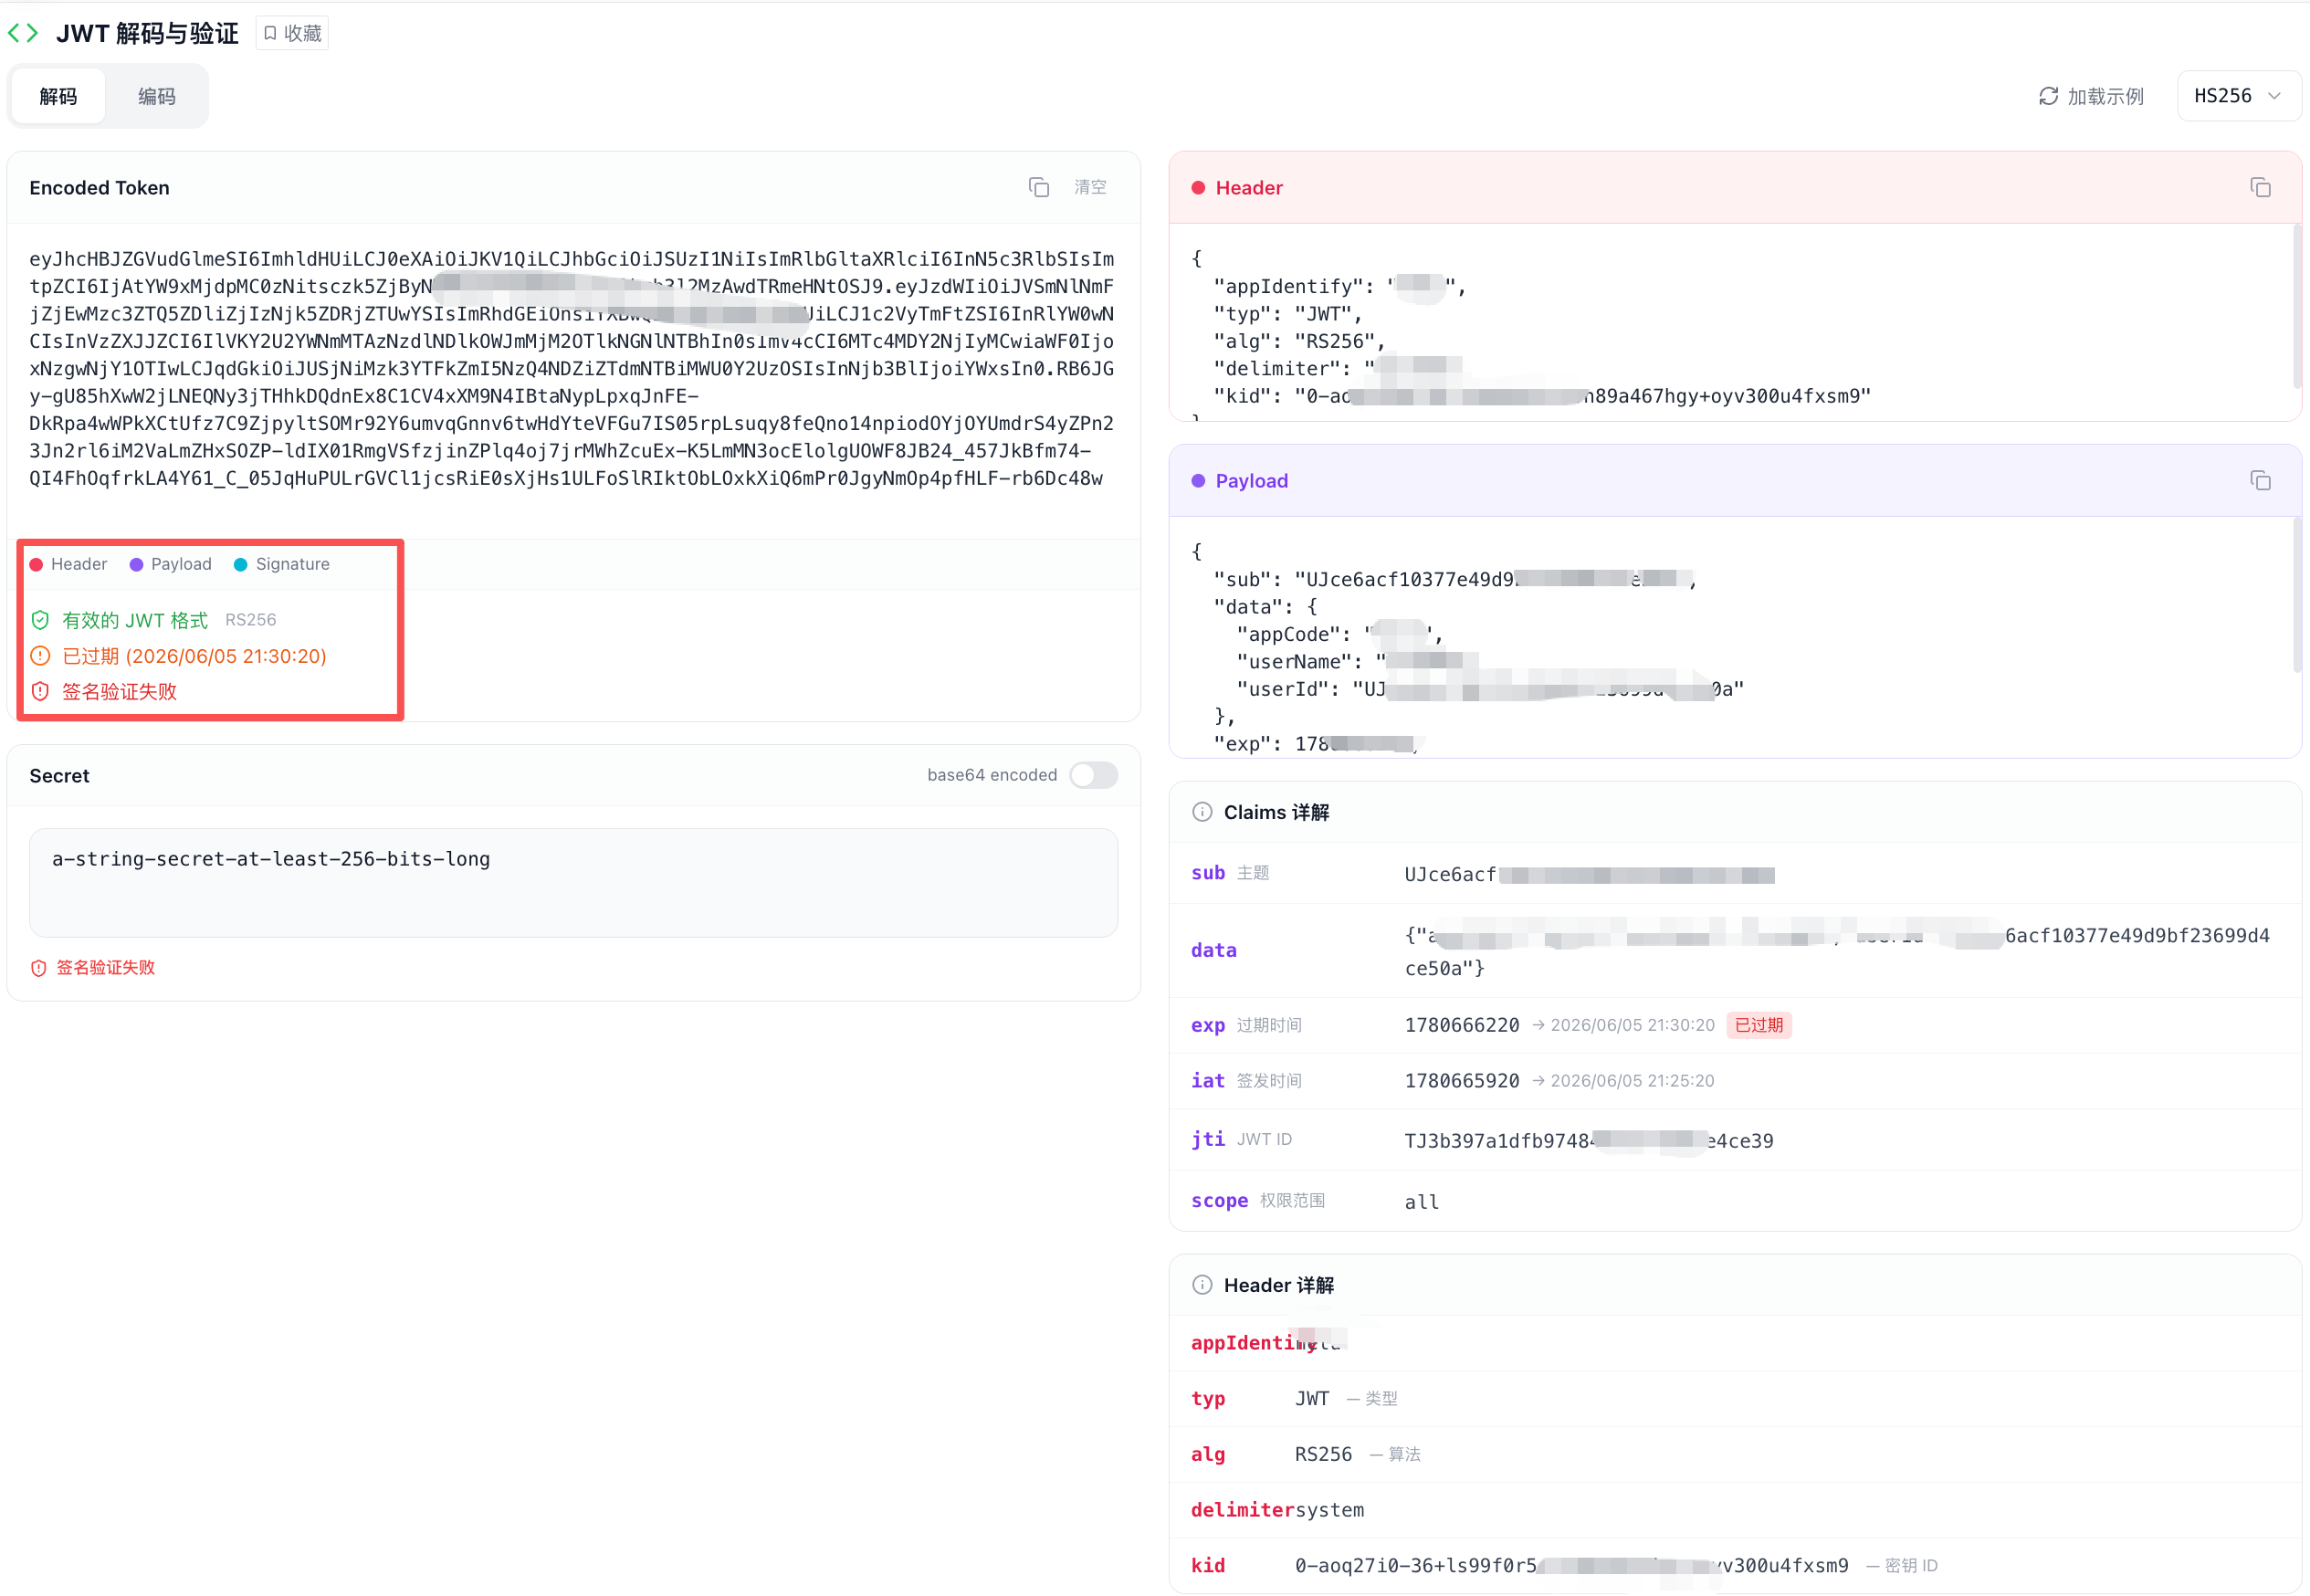Image resolution: width=2310 pixels, height=1596 pixels.
Task: Click the red Header panel title
Action: (1248, 187)
